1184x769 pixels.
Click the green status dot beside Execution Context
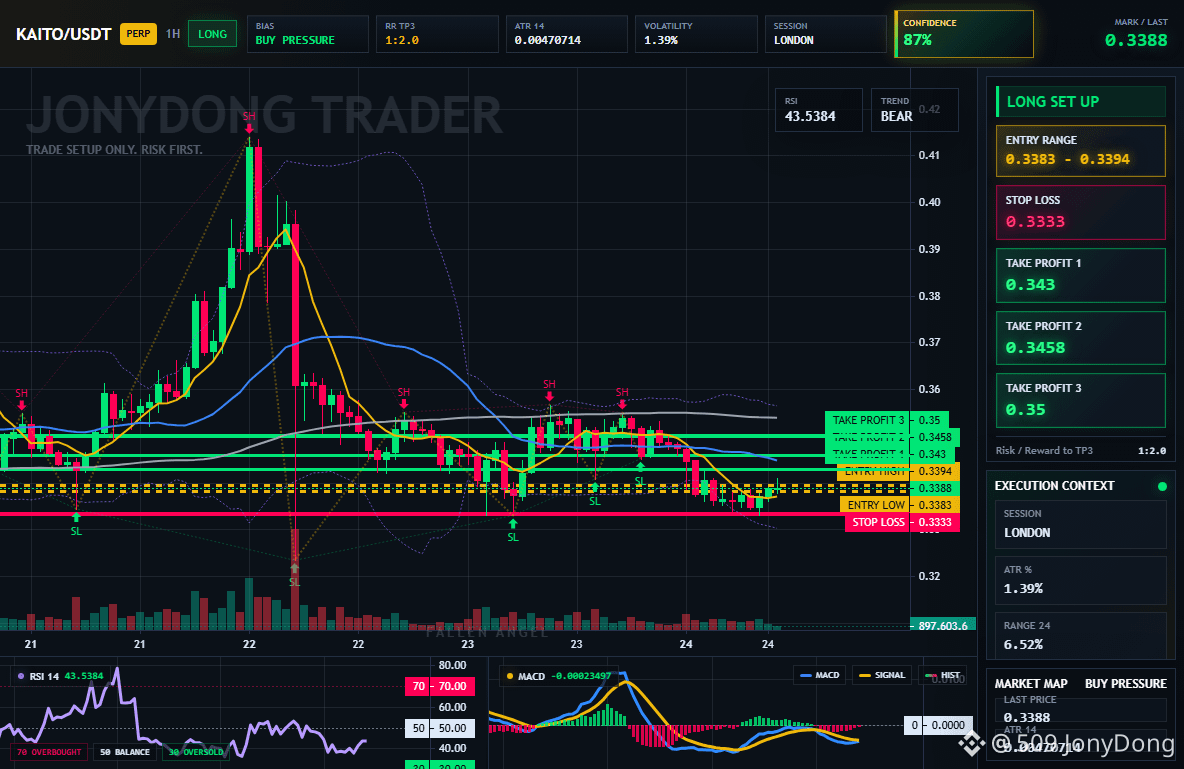click(x=1162, y=486)
